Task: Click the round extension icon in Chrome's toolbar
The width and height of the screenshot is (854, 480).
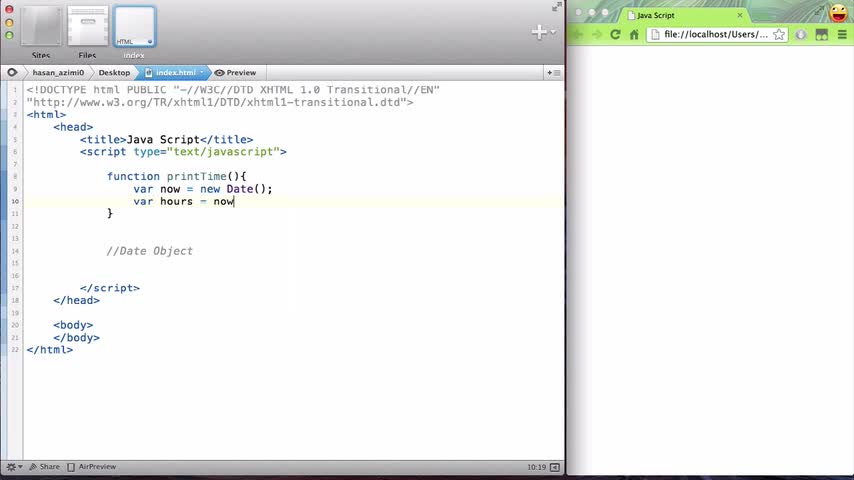Action: pyautogui.click(x=801, y=34)
